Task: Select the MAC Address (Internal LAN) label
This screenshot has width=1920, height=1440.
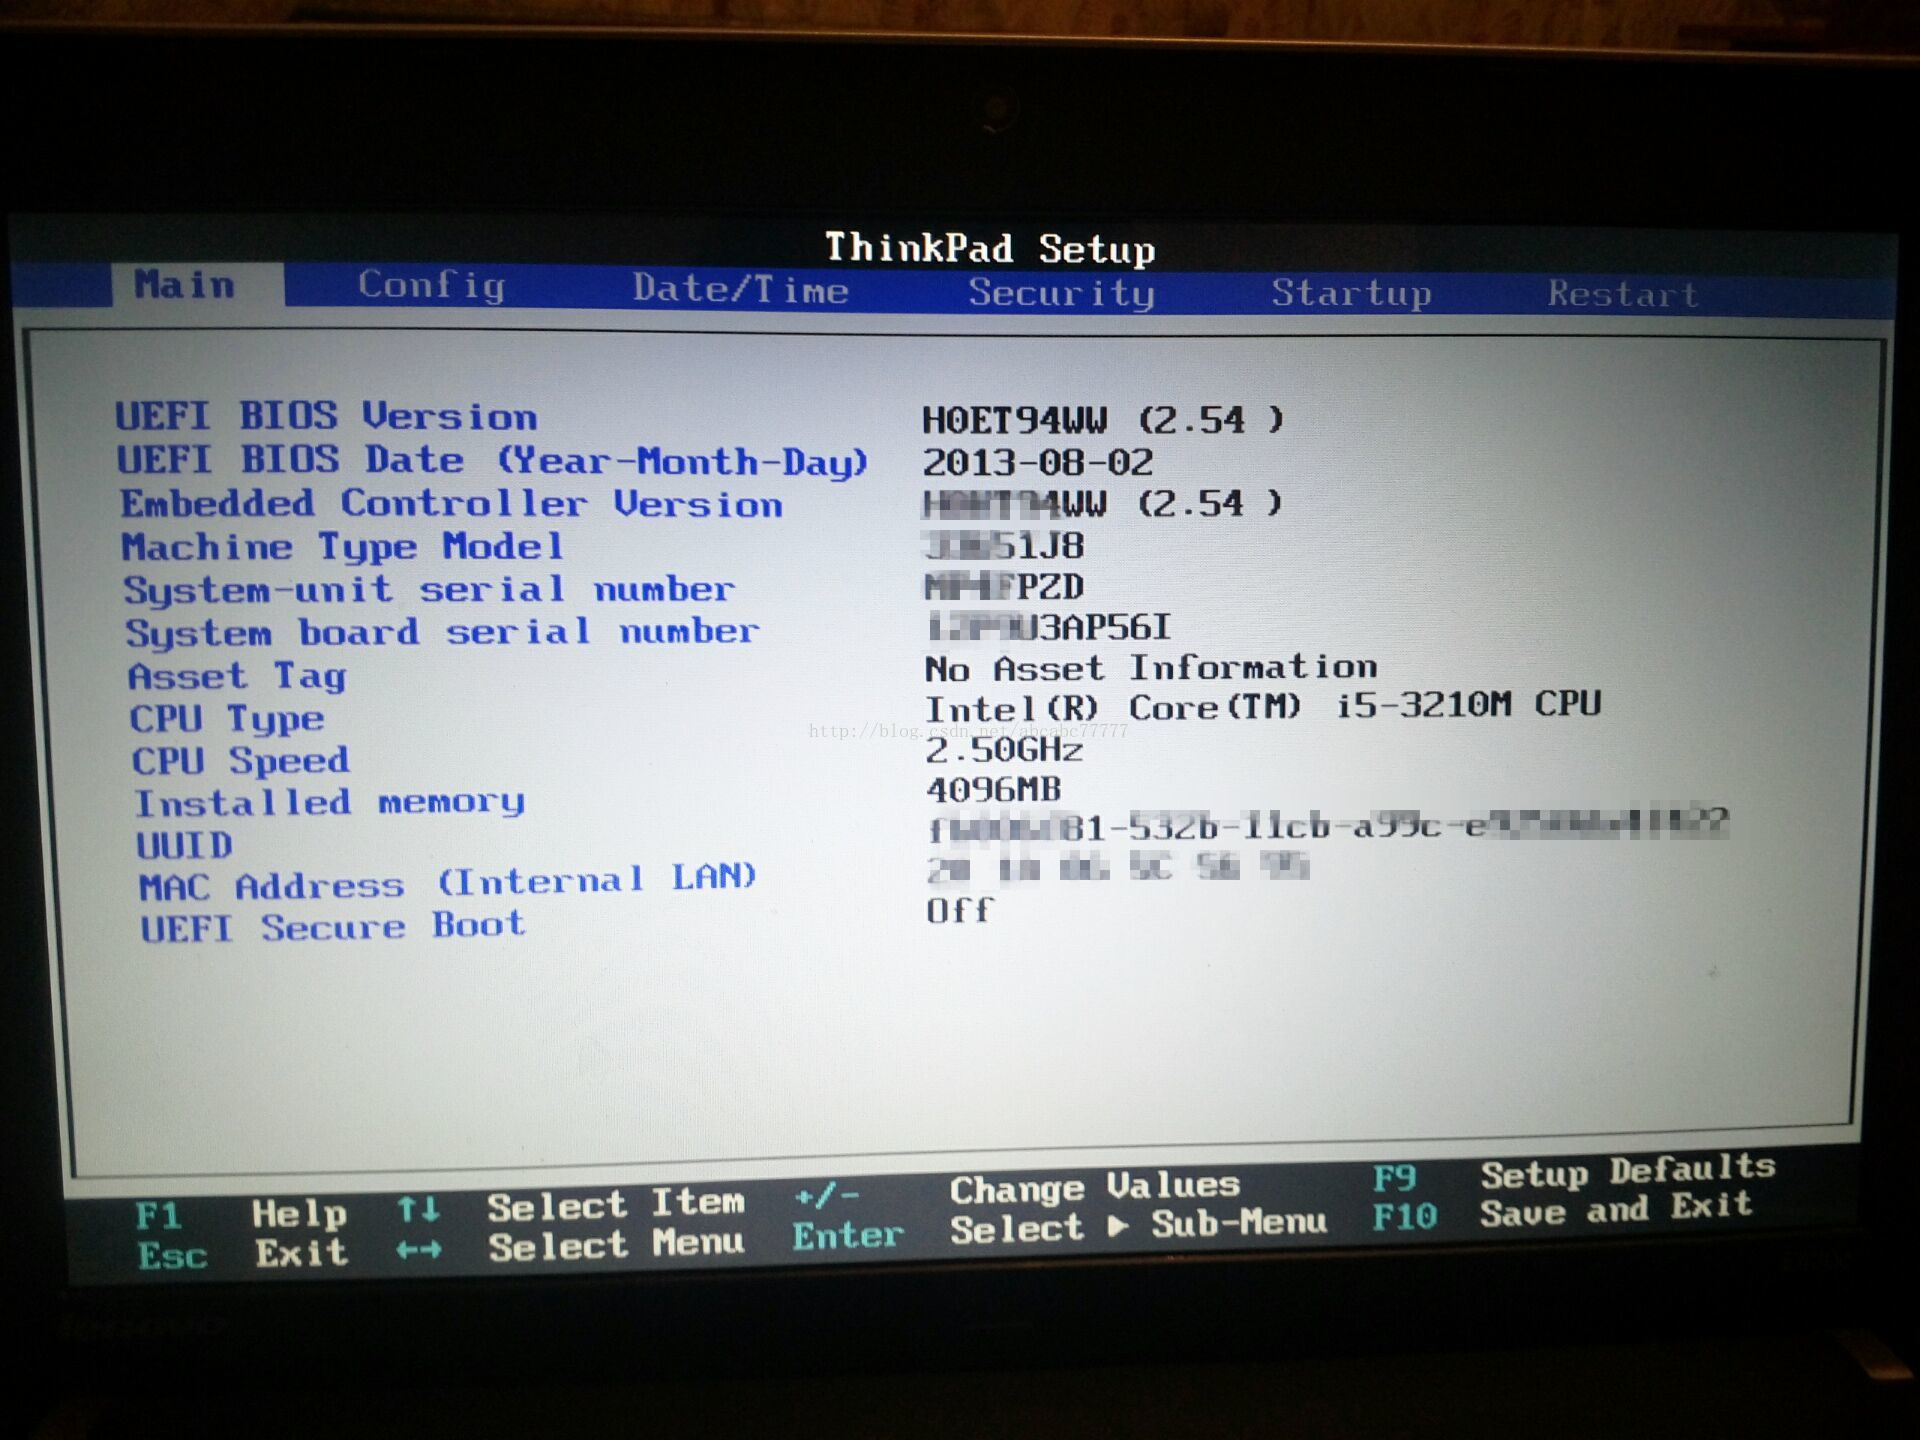Action: pos(447,883)
